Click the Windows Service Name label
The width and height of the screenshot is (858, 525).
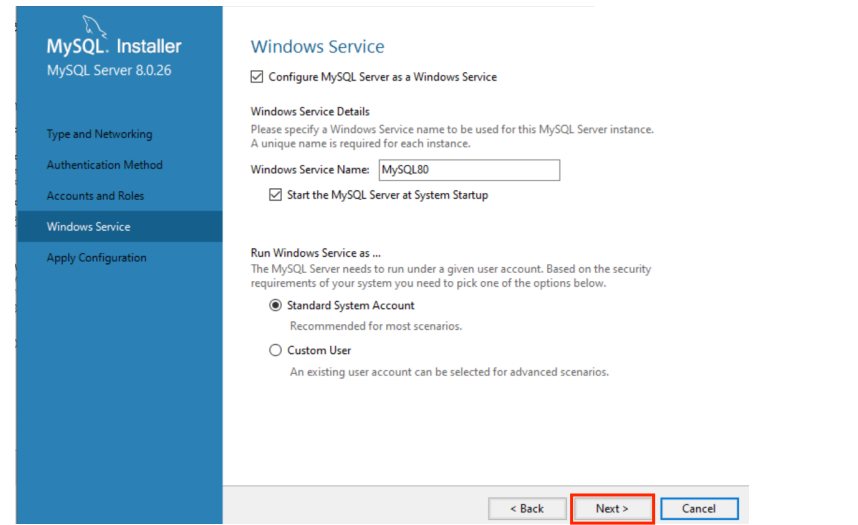(x=310, y=170)
